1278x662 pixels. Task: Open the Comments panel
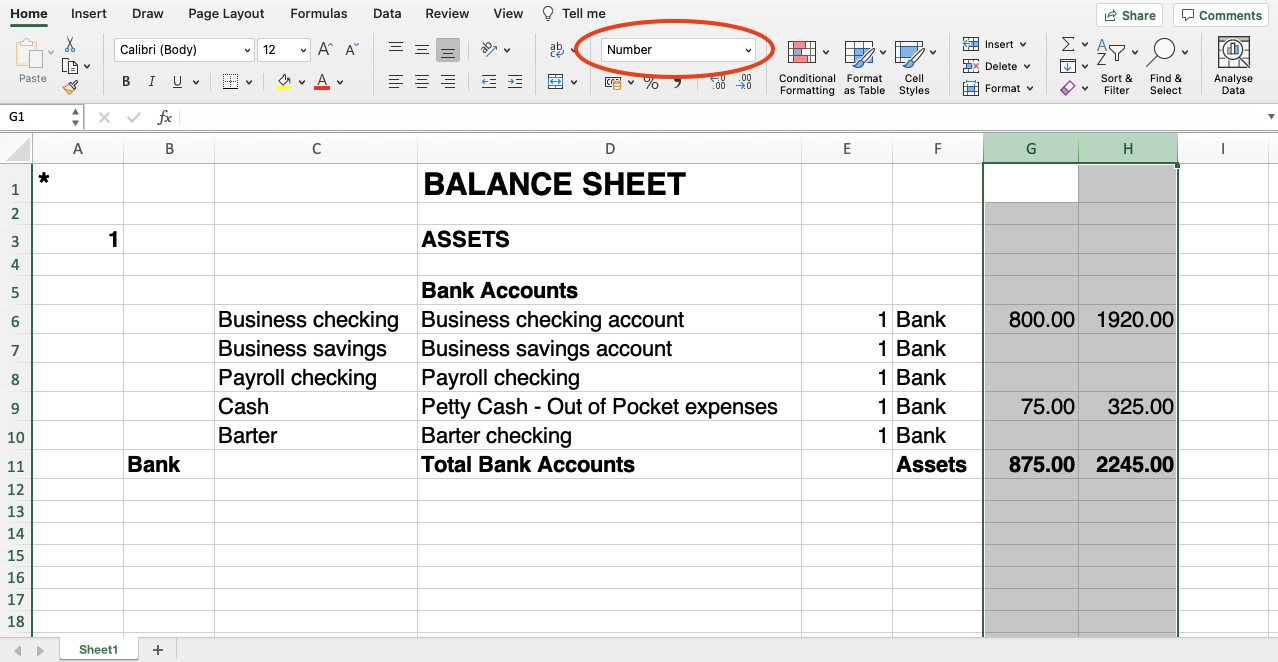[x=1220, y=15]
